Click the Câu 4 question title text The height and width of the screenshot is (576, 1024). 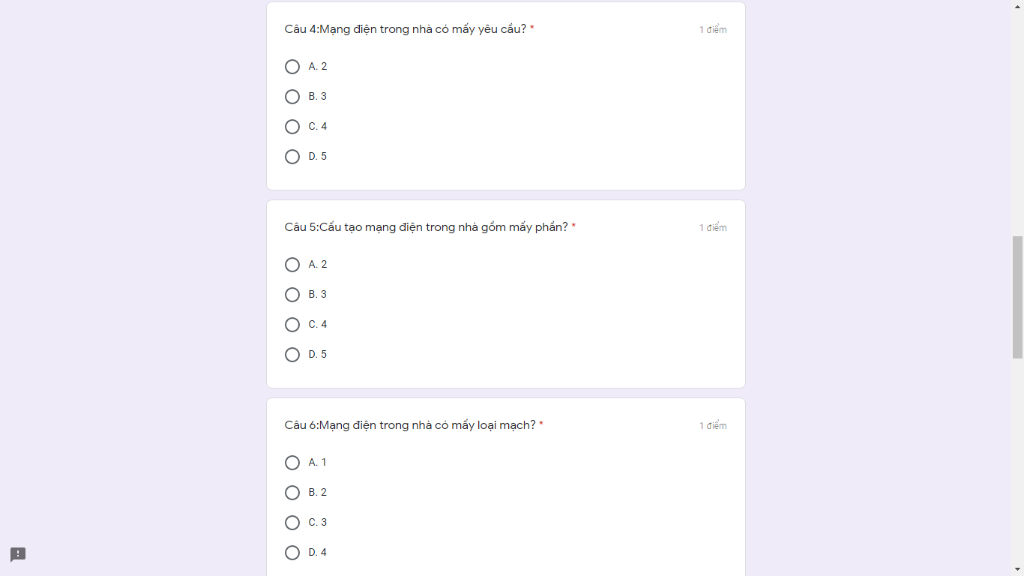pos(405,29)
